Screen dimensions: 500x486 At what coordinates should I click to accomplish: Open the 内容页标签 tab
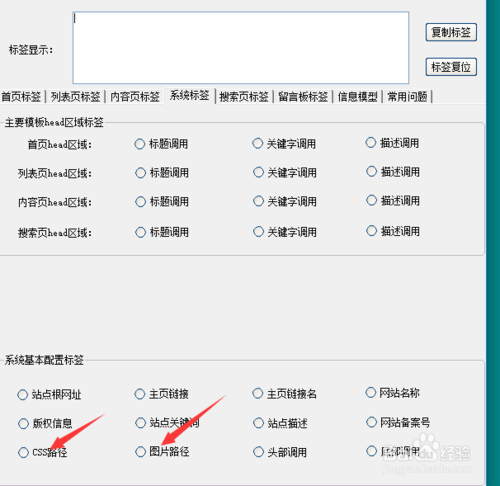tap(135, 97)
